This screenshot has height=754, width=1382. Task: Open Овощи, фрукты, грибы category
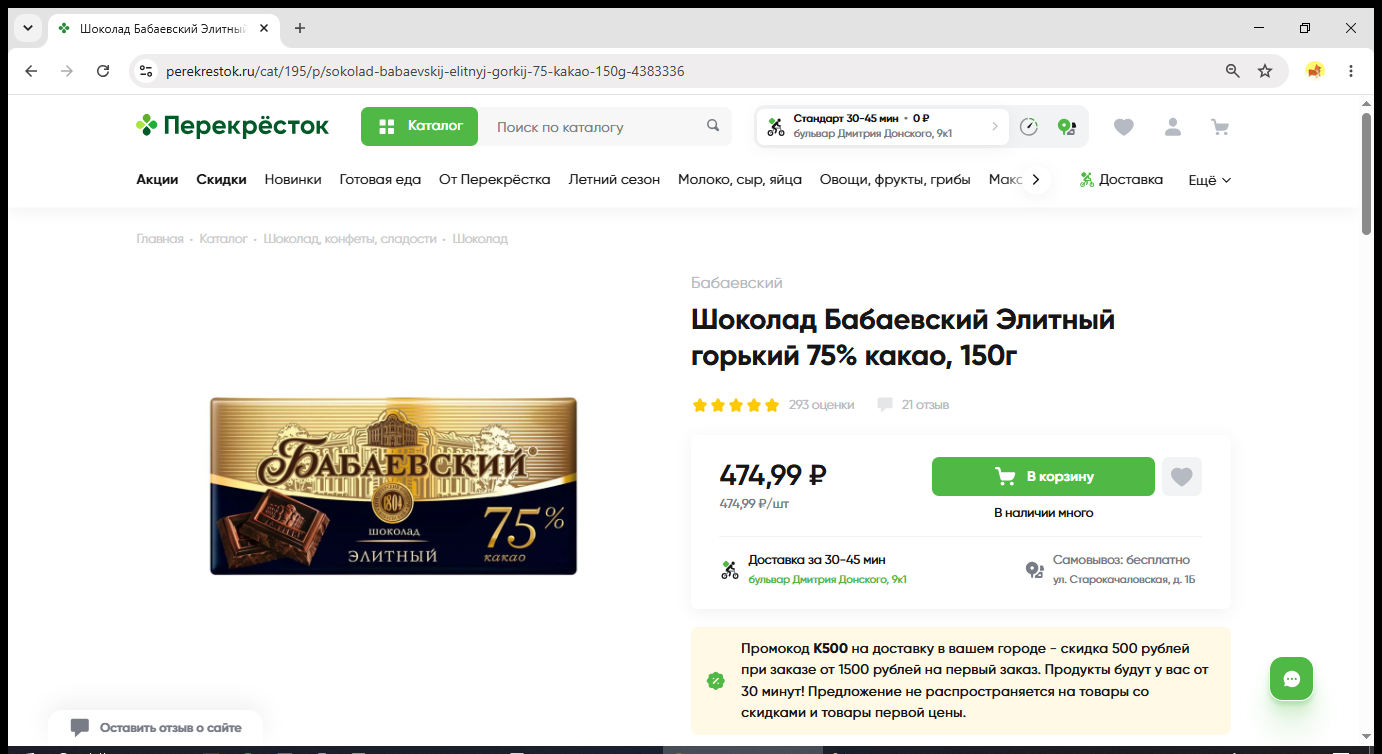pos(895,180)
